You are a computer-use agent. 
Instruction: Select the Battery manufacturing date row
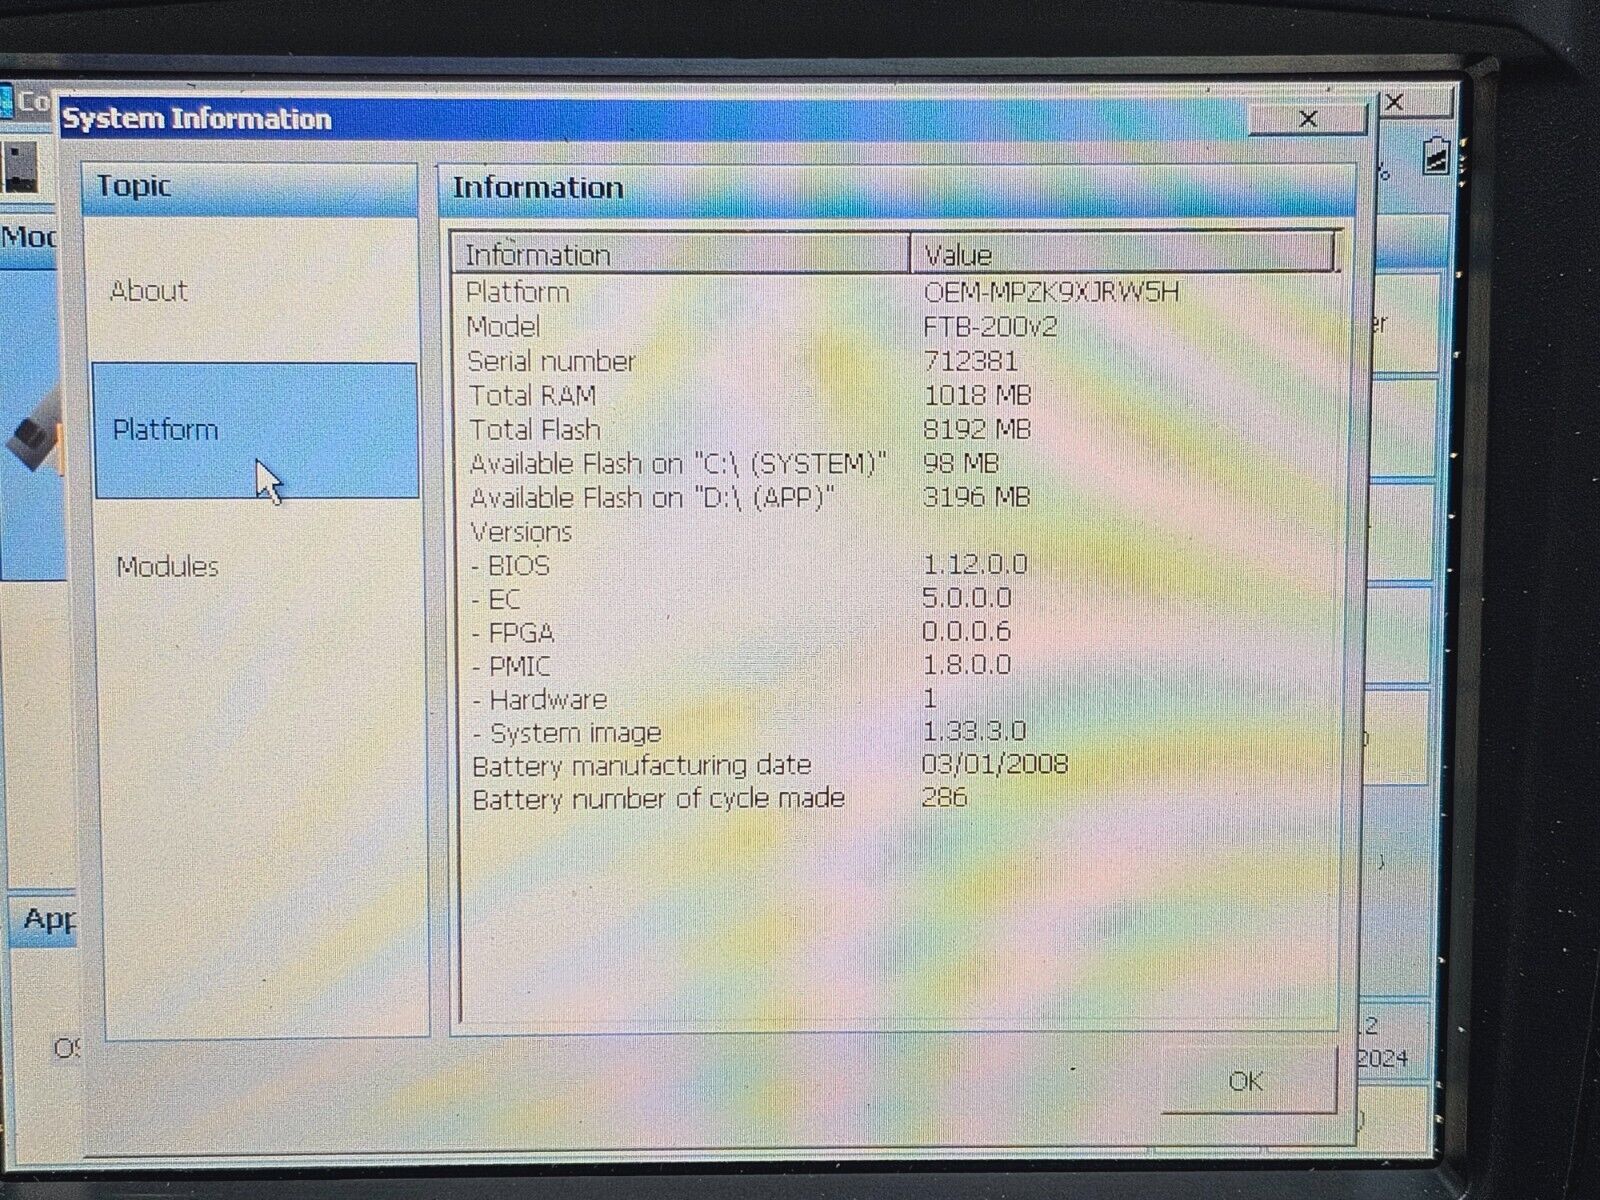coord(896,766)
